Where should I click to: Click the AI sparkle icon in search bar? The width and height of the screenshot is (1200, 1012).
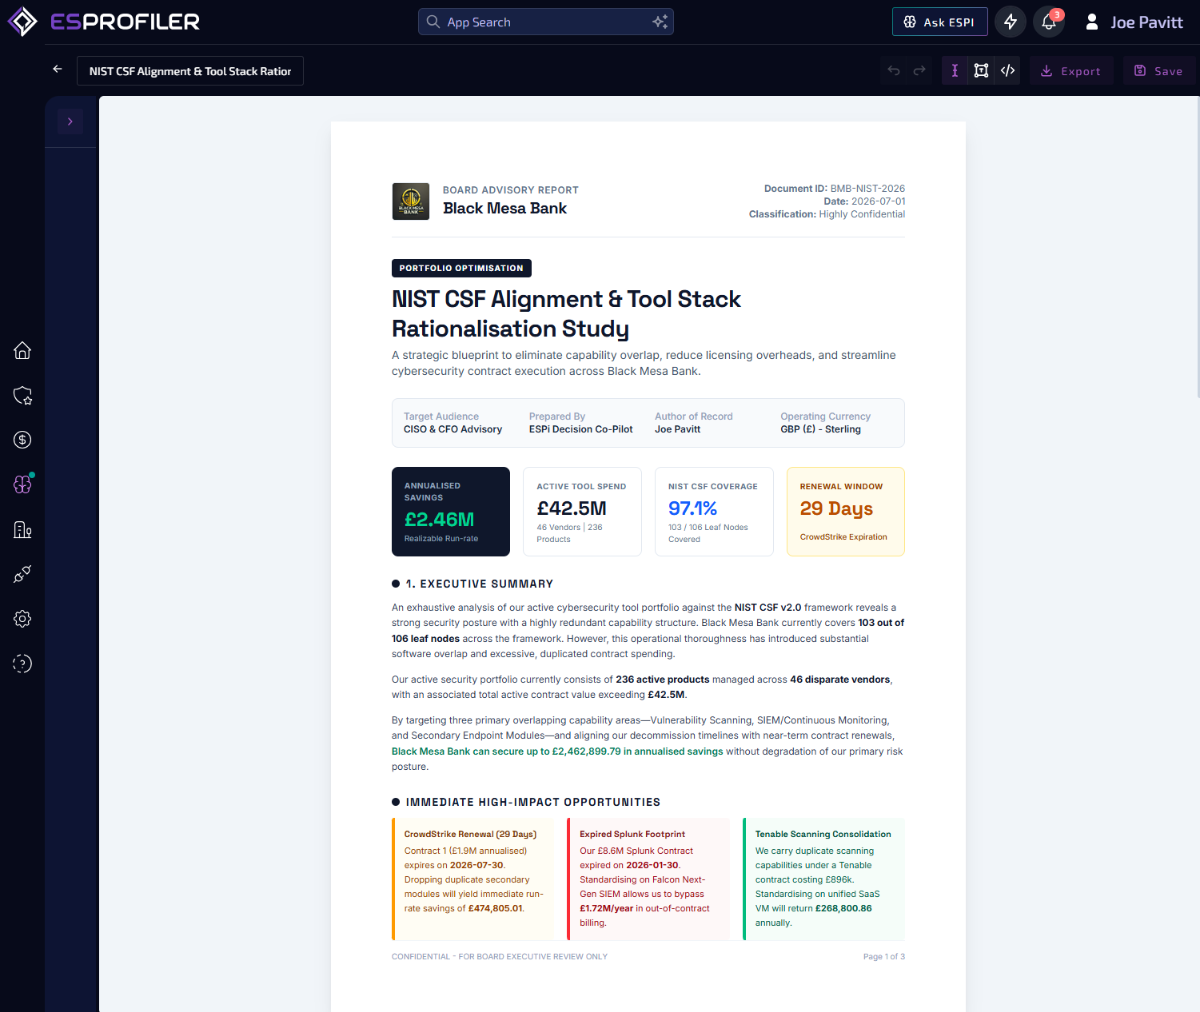[x=660, y=22]
